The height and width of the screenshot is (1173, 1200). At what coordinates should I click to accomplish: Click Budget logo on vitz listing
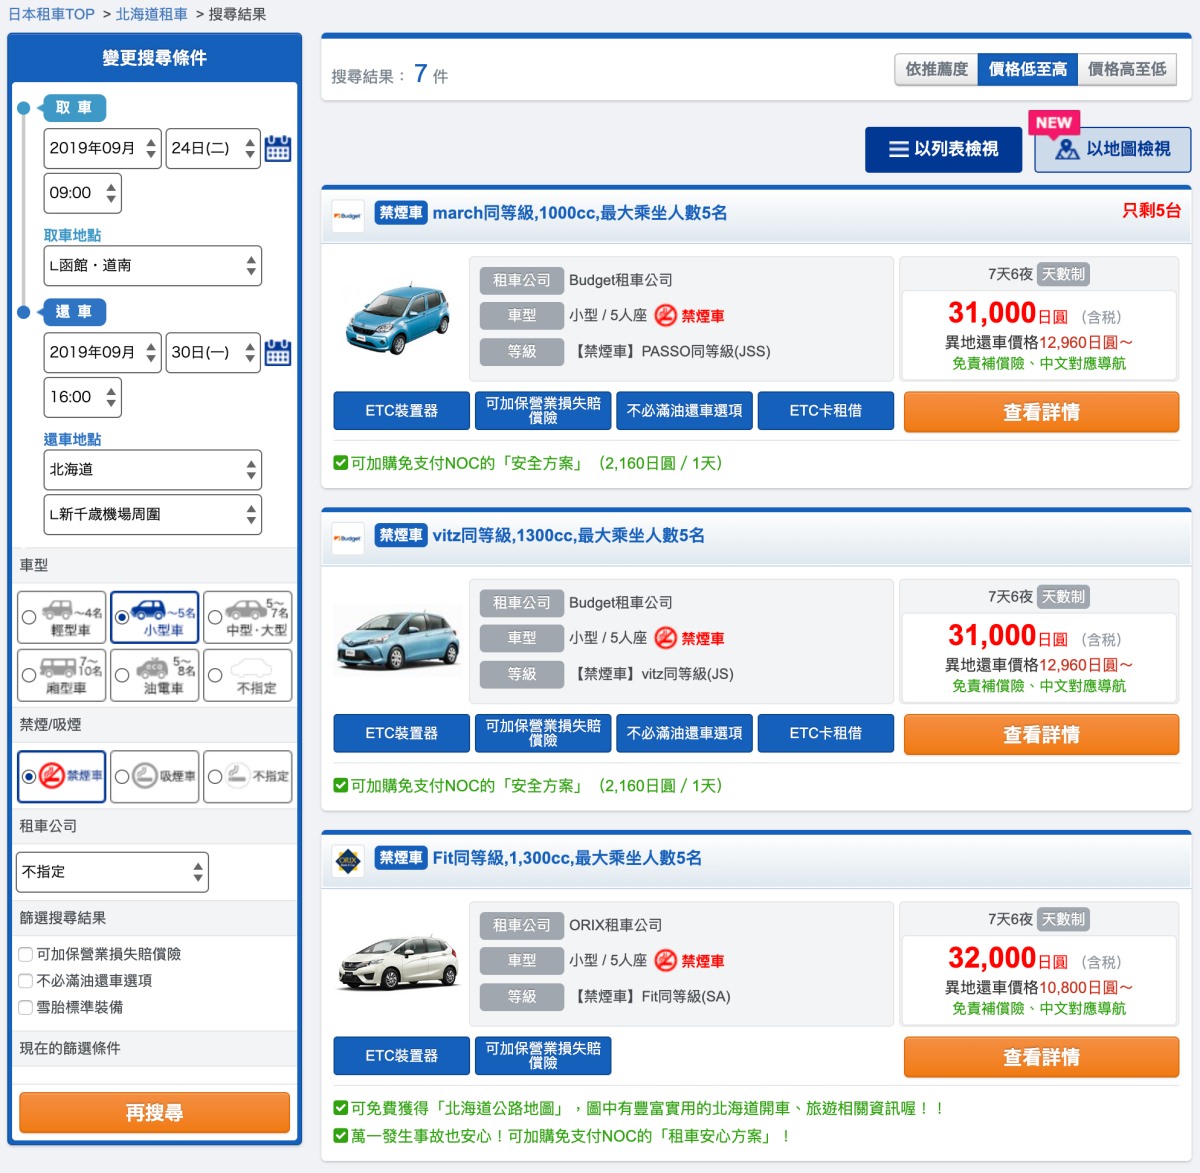point(348,538)
